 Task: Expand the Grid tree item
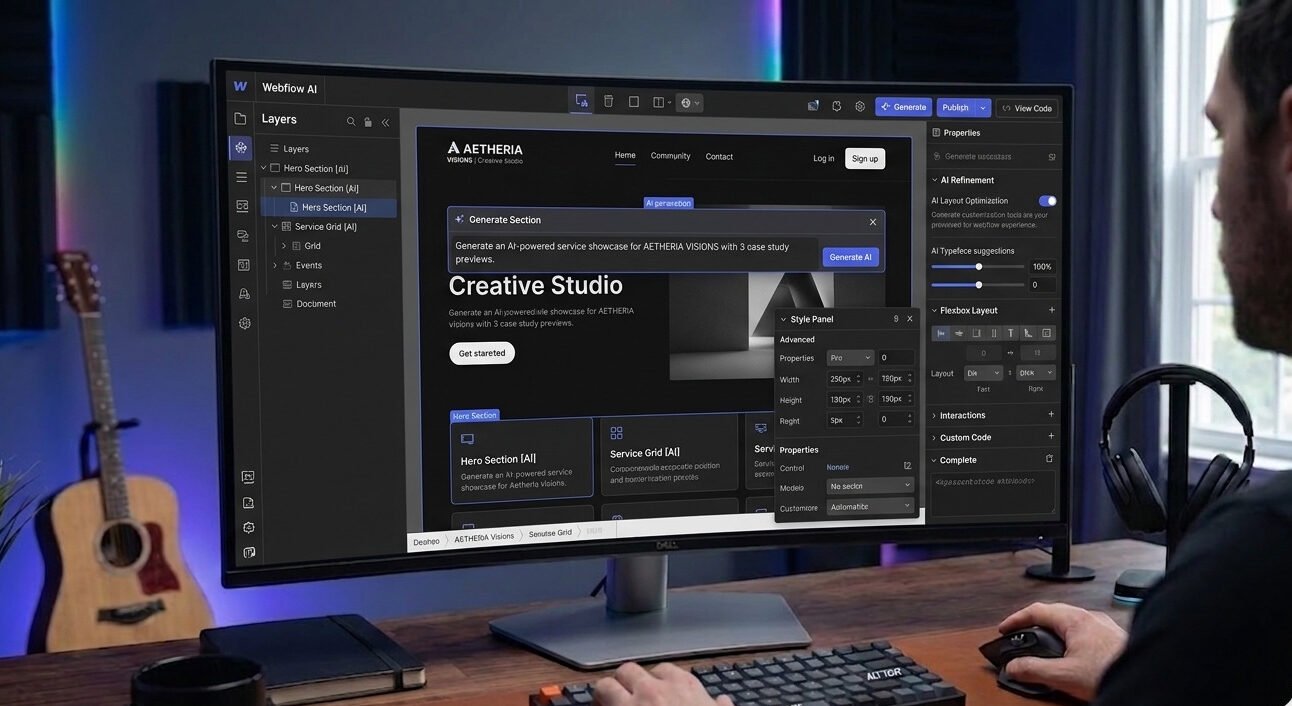point(284,246)
